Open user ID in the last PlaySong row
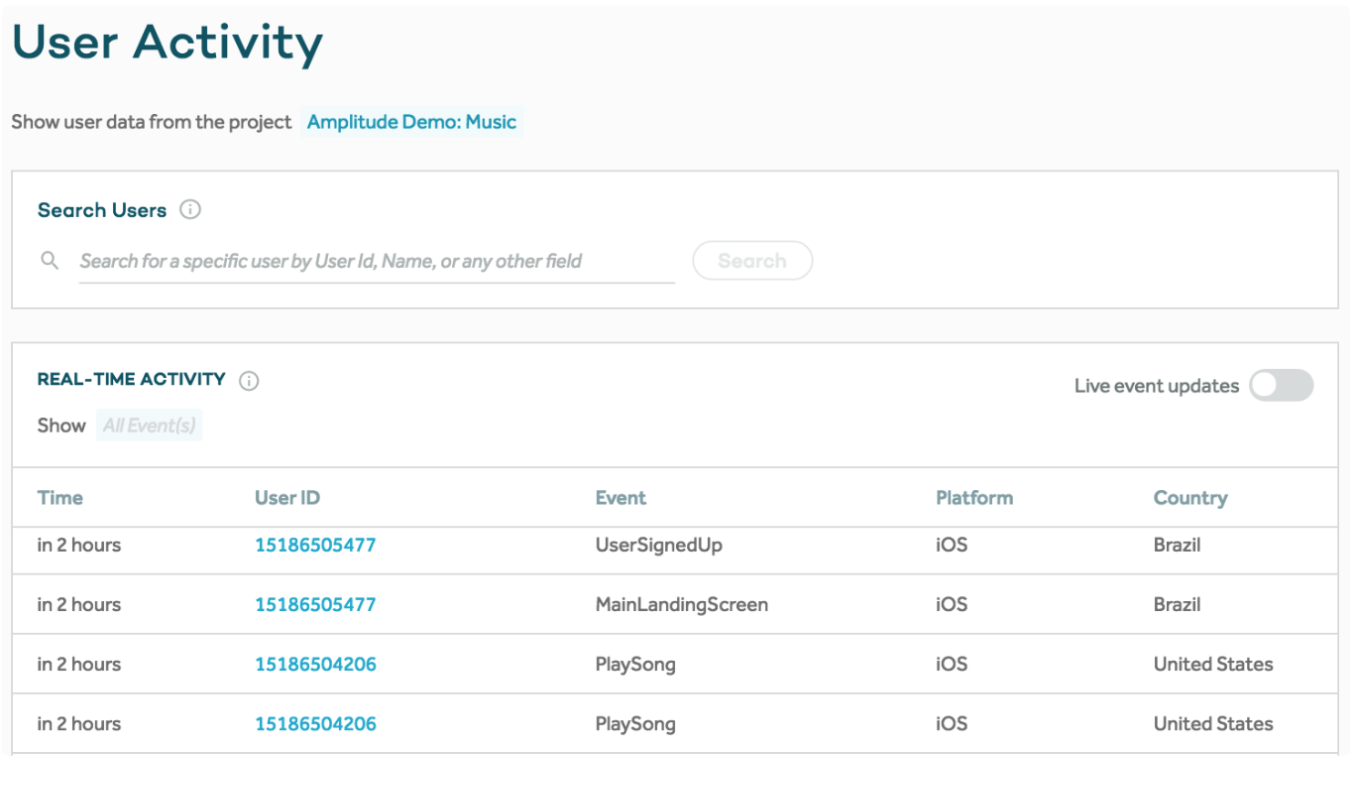 pyautogui.click(x=315, y=724)
